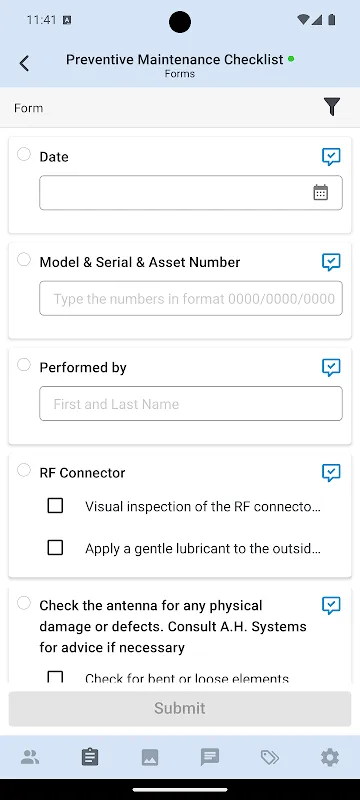Select the radio circle next to RF Connector

tap(24, 470)
